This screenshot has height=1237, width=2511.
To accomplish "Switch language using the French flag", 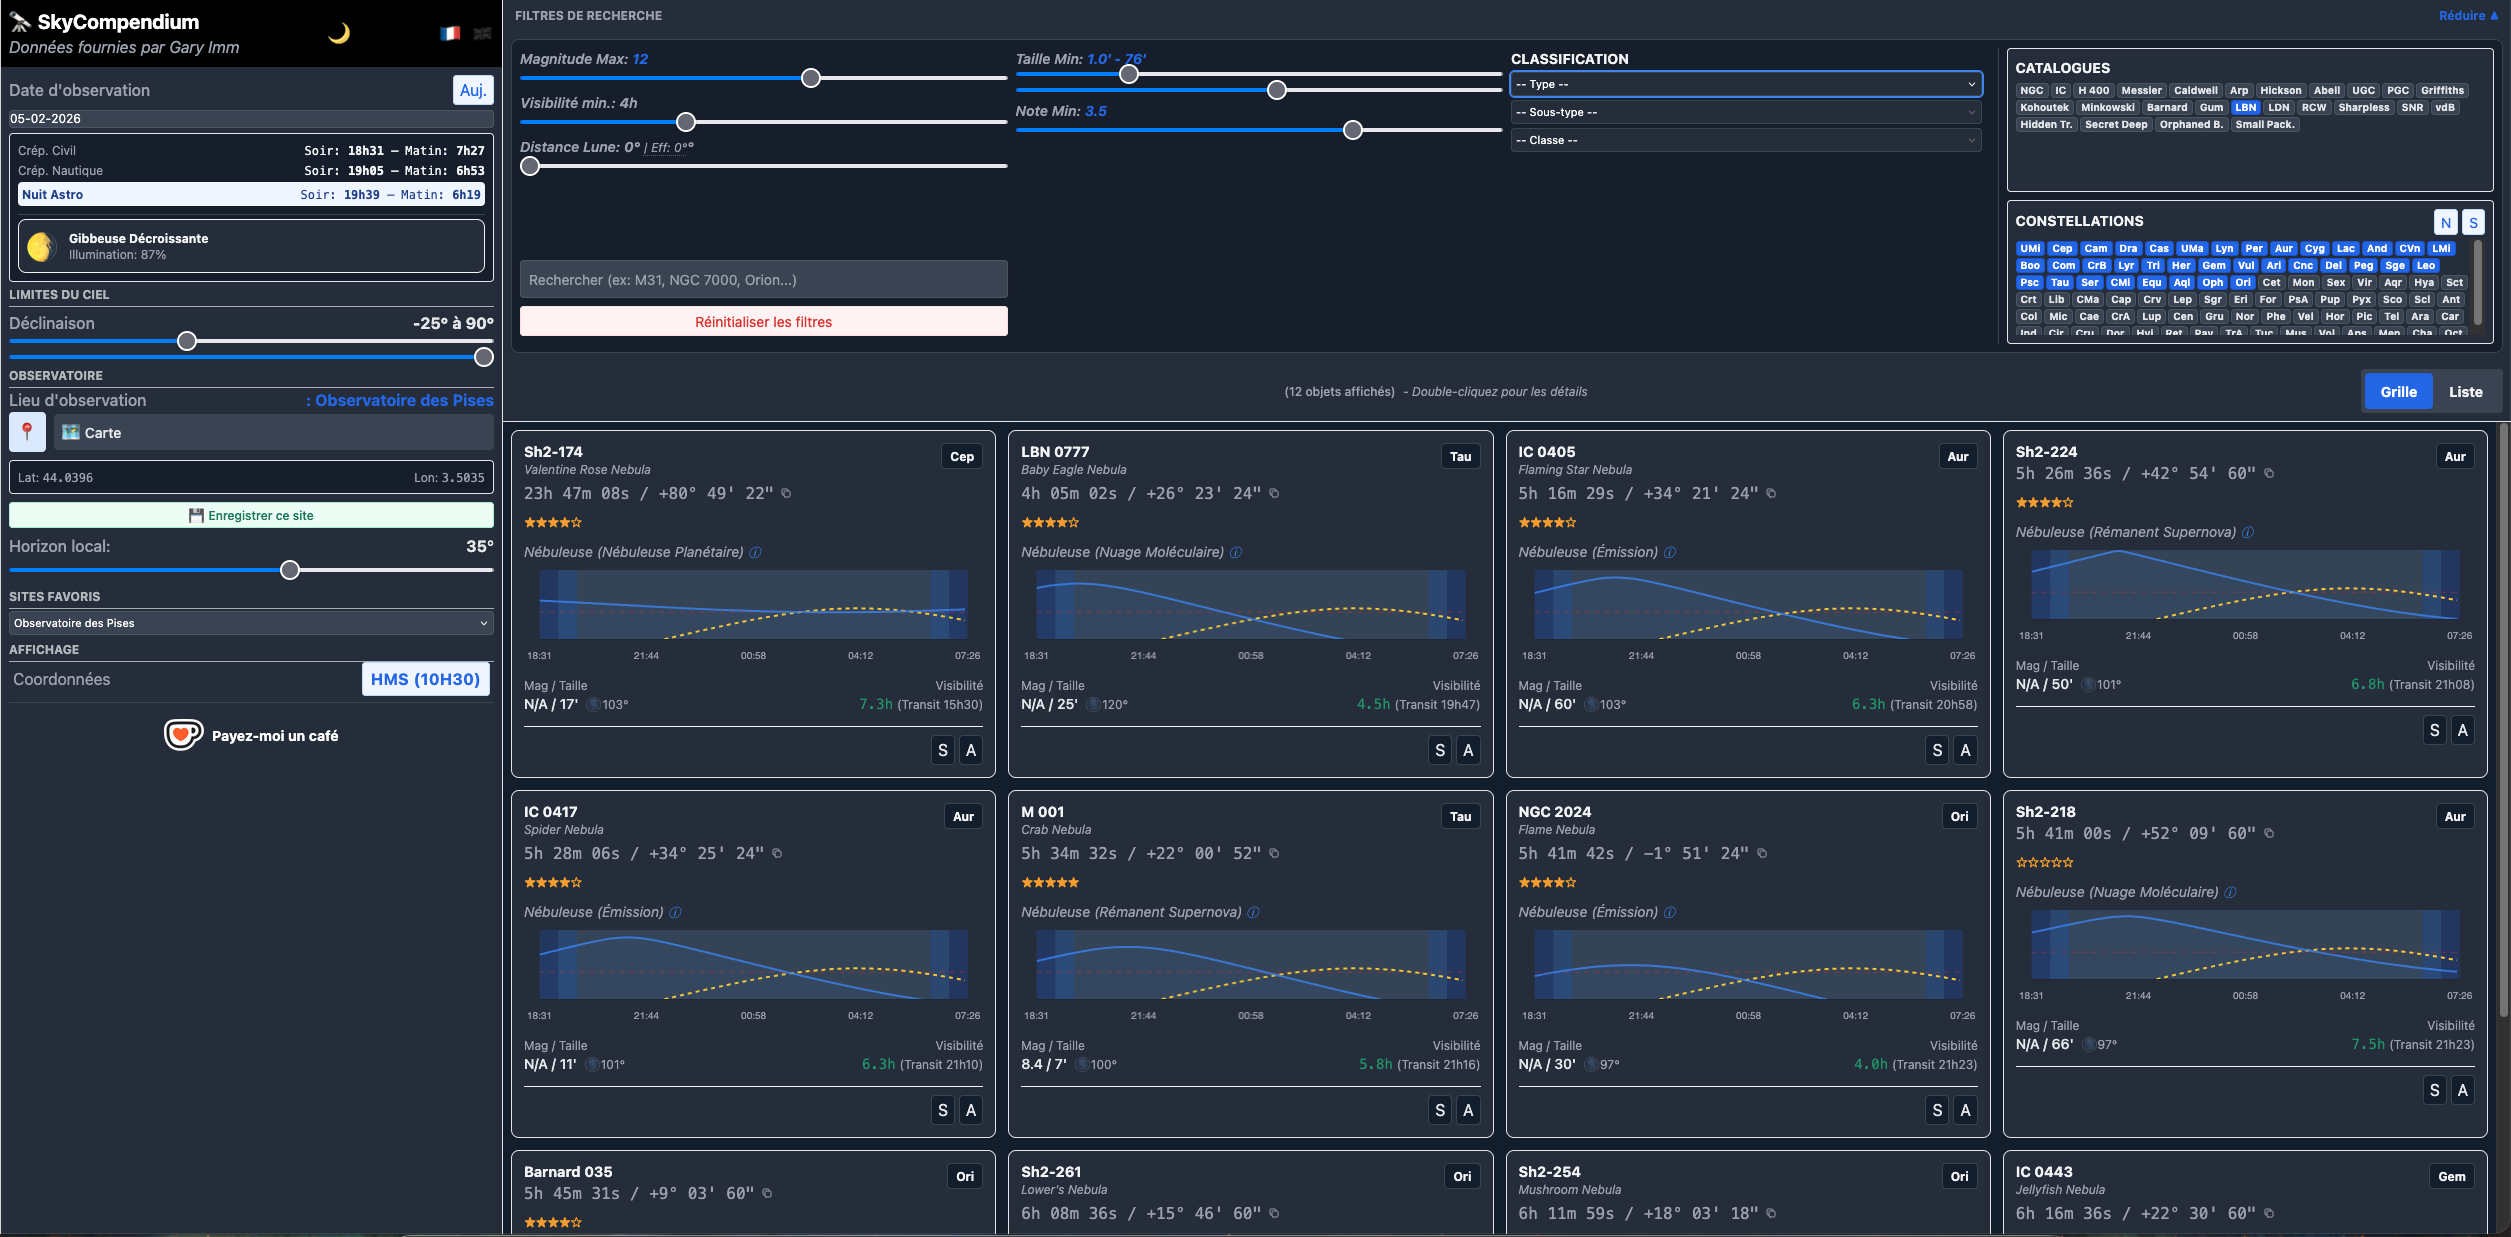I will (x=450, y=33).
